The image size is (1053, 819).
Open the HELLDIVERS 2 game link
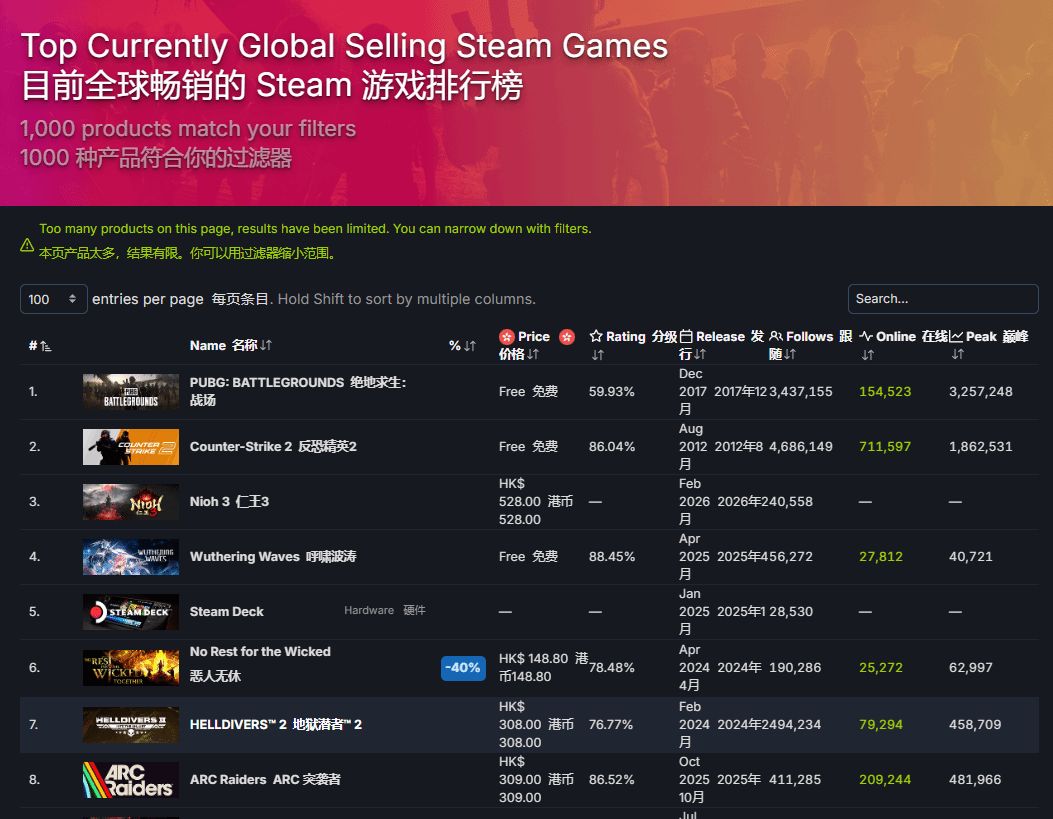point(275,724)
